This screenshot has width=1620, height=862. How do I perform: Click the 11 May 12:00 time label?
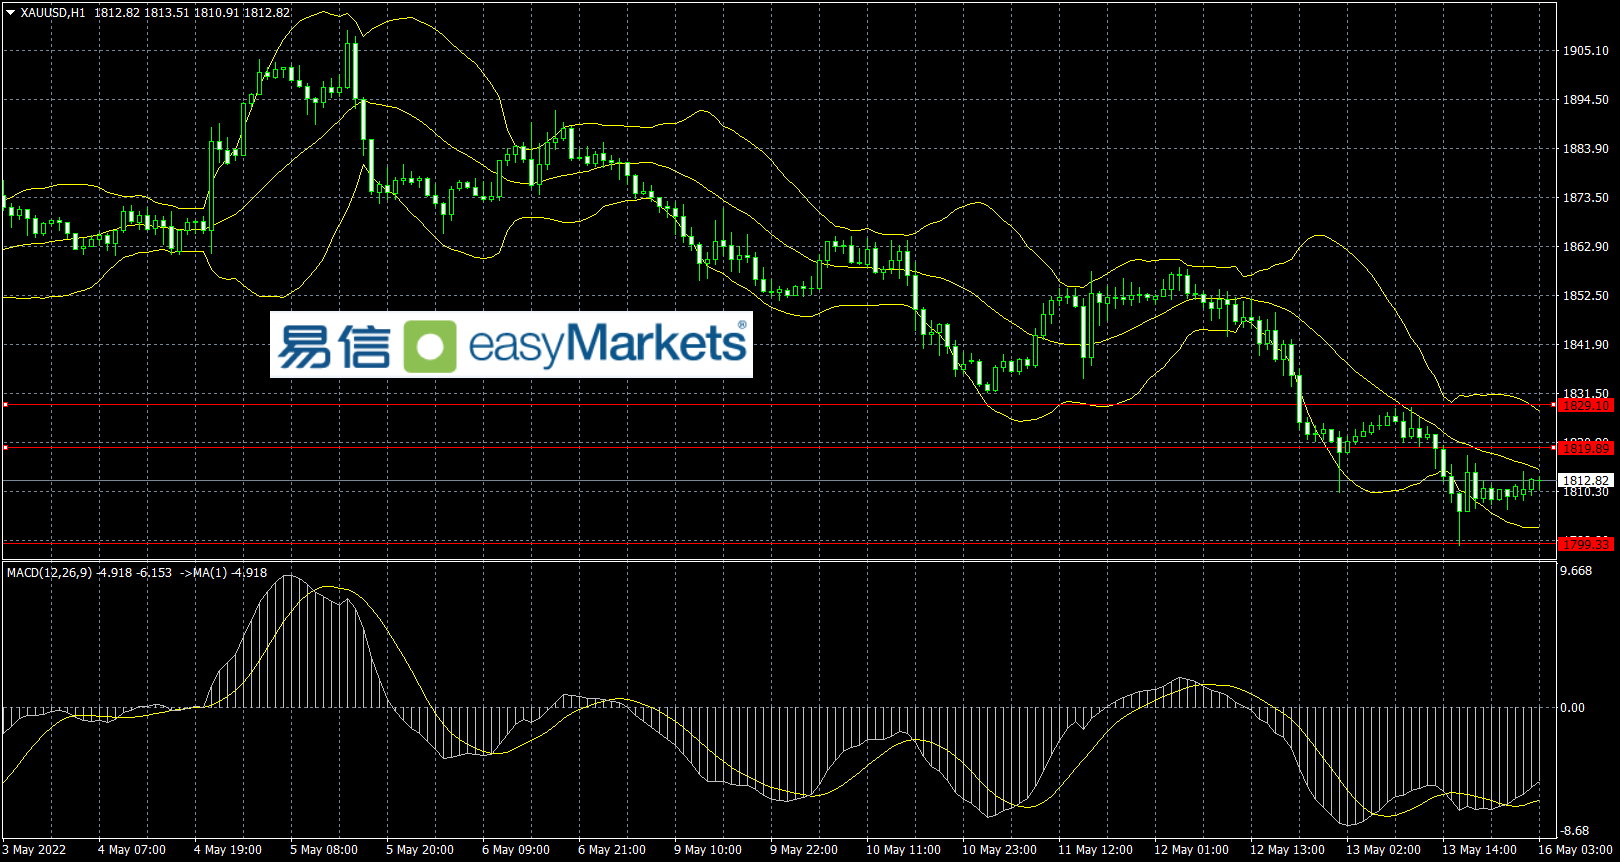click(x=1095, y=850)
